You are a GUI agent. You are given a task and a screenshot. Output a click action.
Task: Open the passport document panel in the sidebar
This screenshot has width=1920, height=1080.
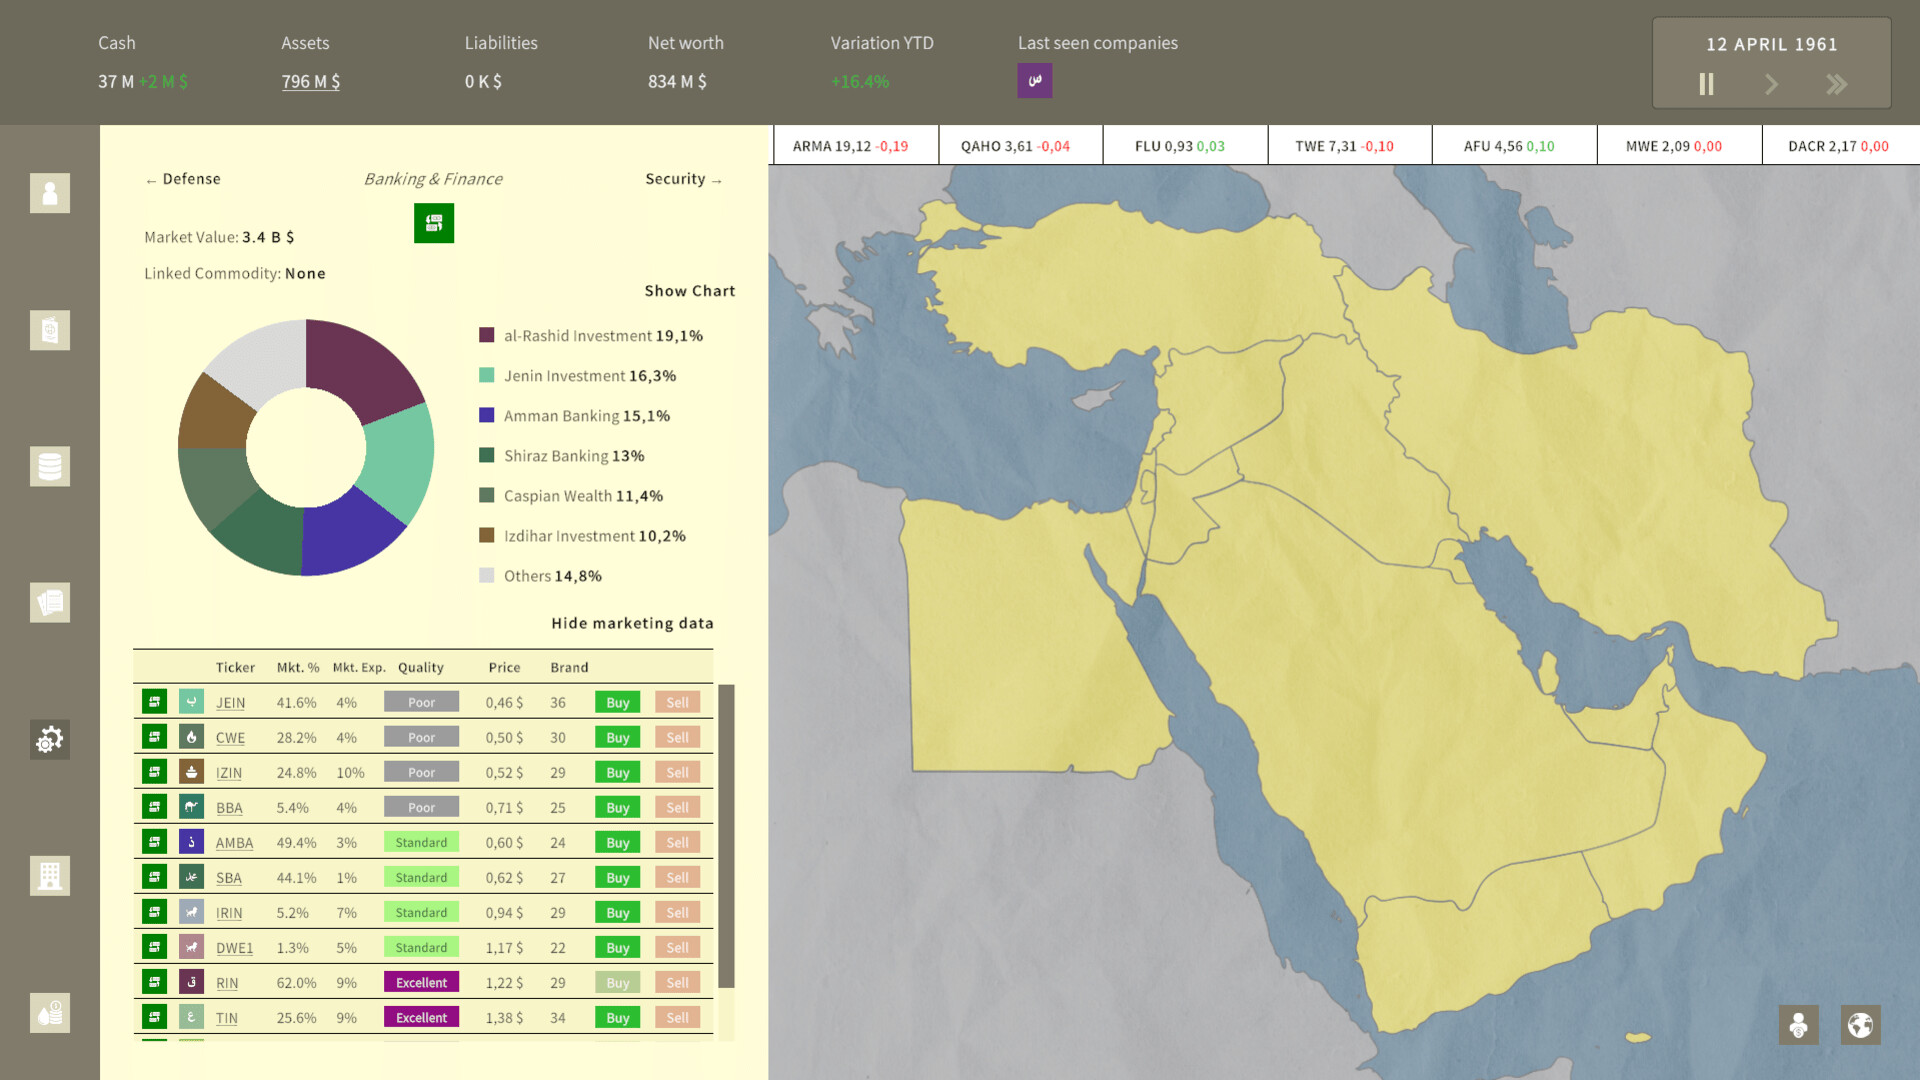pyautogui.click(x=49, y=330)
